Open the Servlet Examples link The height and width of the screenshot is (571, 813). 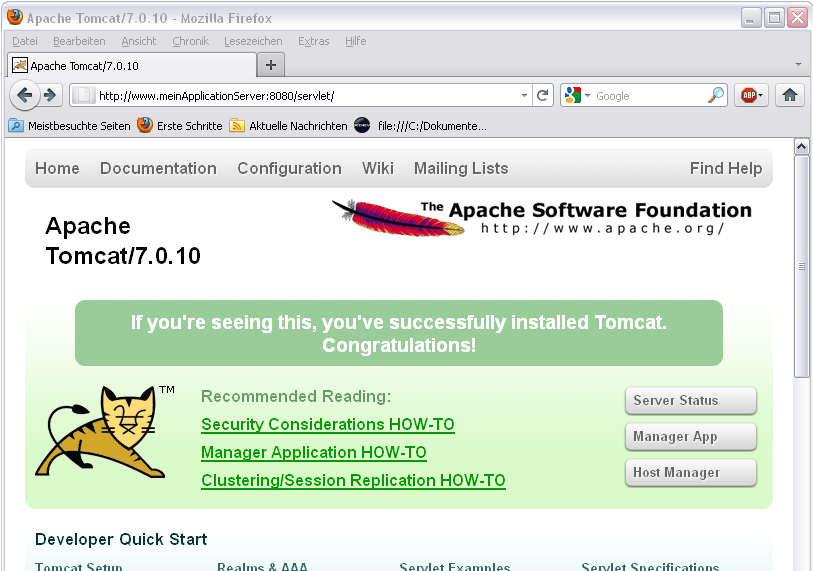click(x=455, y=566)
